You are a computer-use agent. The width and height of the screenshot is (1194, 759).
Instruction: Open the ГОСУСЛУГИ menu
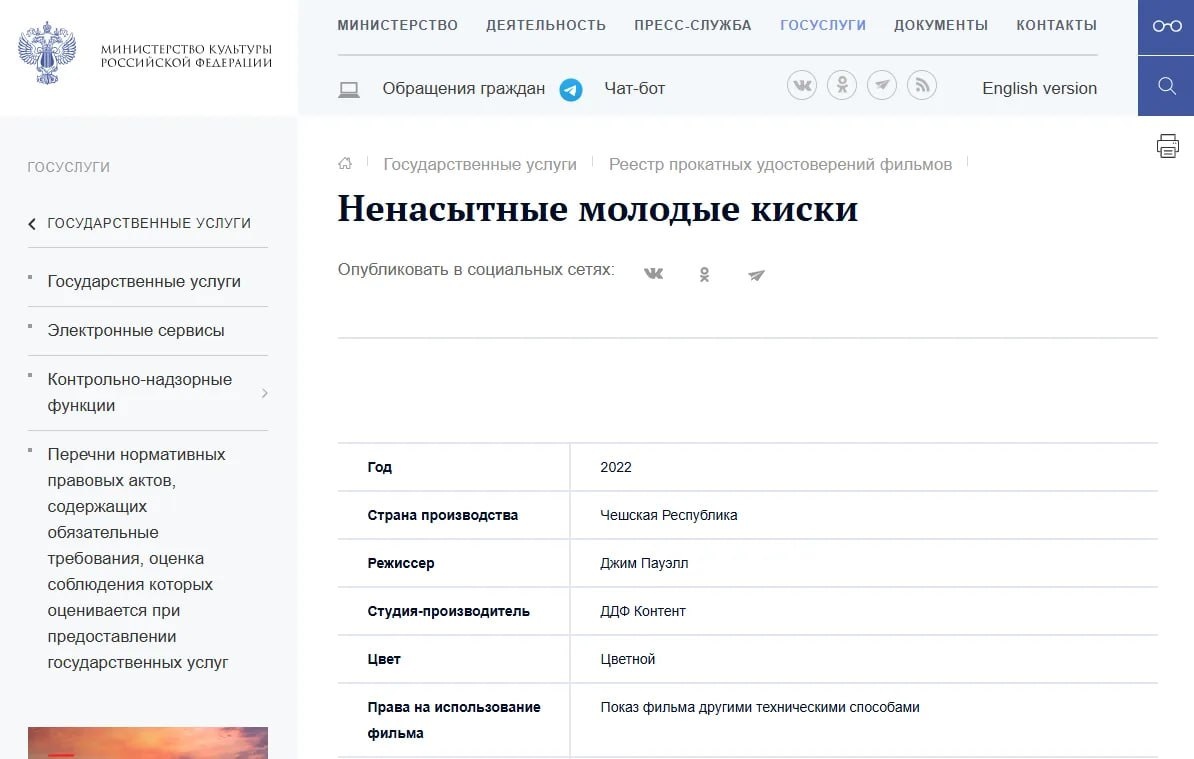823,25
